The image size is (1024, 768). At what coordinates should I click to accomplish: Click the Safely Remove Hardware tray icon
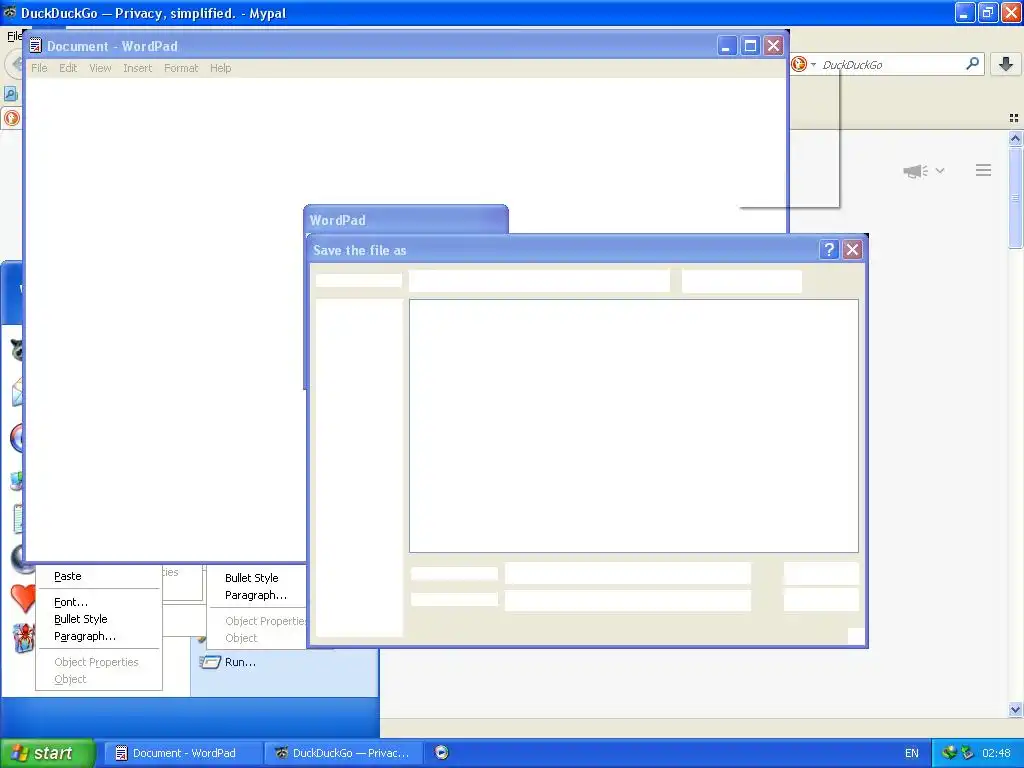tap(967, 752)
